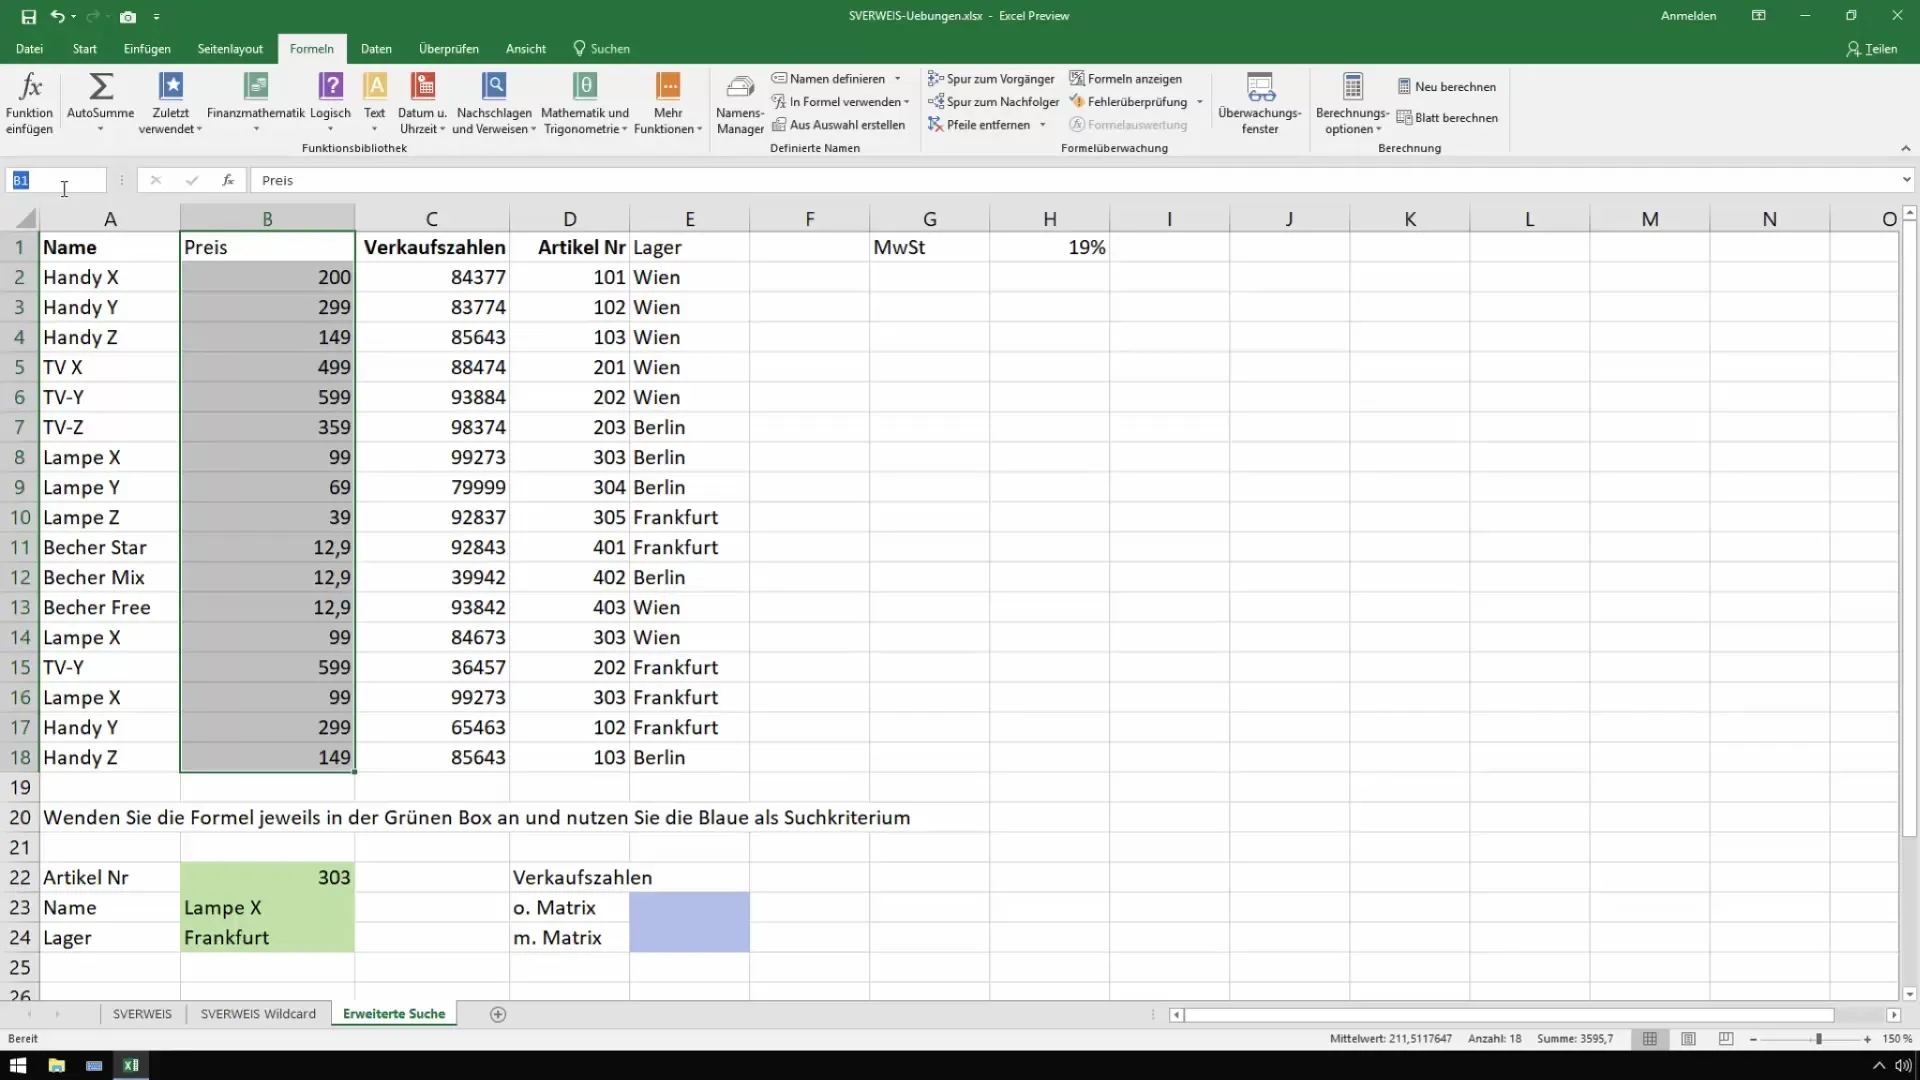Click the Teilen button
Viewport: 1920px width, 1080px height.
point(1871,49)
